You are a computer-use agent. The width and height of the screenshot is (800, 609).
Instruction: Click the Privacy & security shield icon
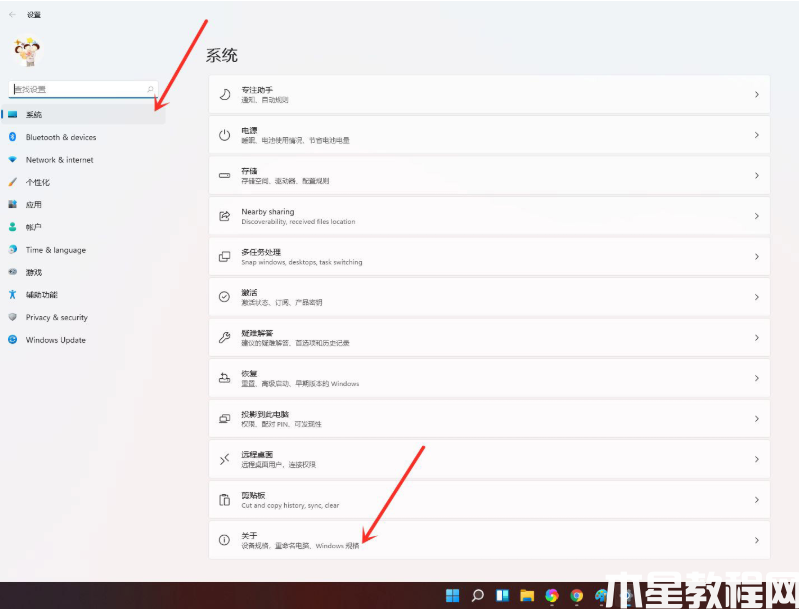pos(13,317)
